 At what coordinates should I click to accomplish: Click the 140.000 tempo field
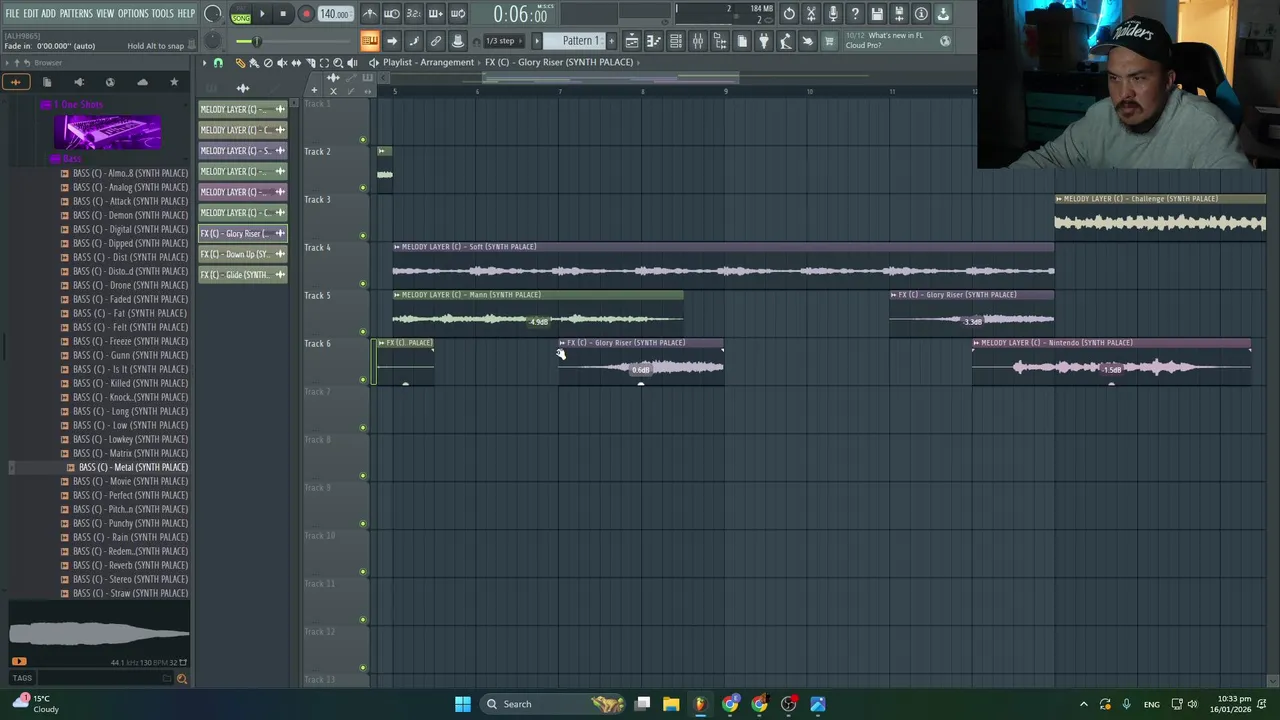335,14
